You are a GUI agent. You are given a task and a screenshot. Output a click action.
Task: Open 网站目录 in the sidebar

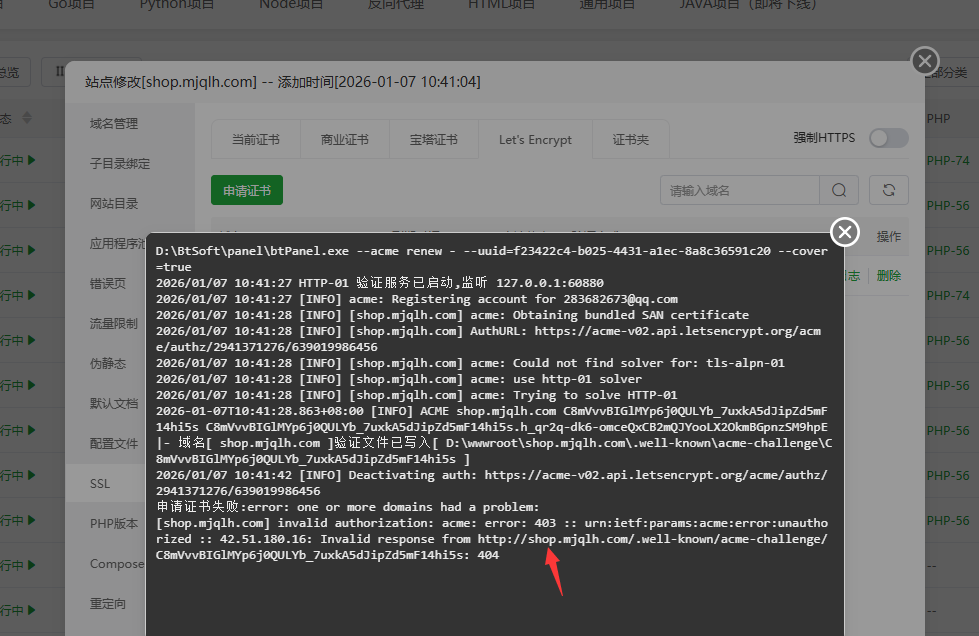(x=114, y=203)
